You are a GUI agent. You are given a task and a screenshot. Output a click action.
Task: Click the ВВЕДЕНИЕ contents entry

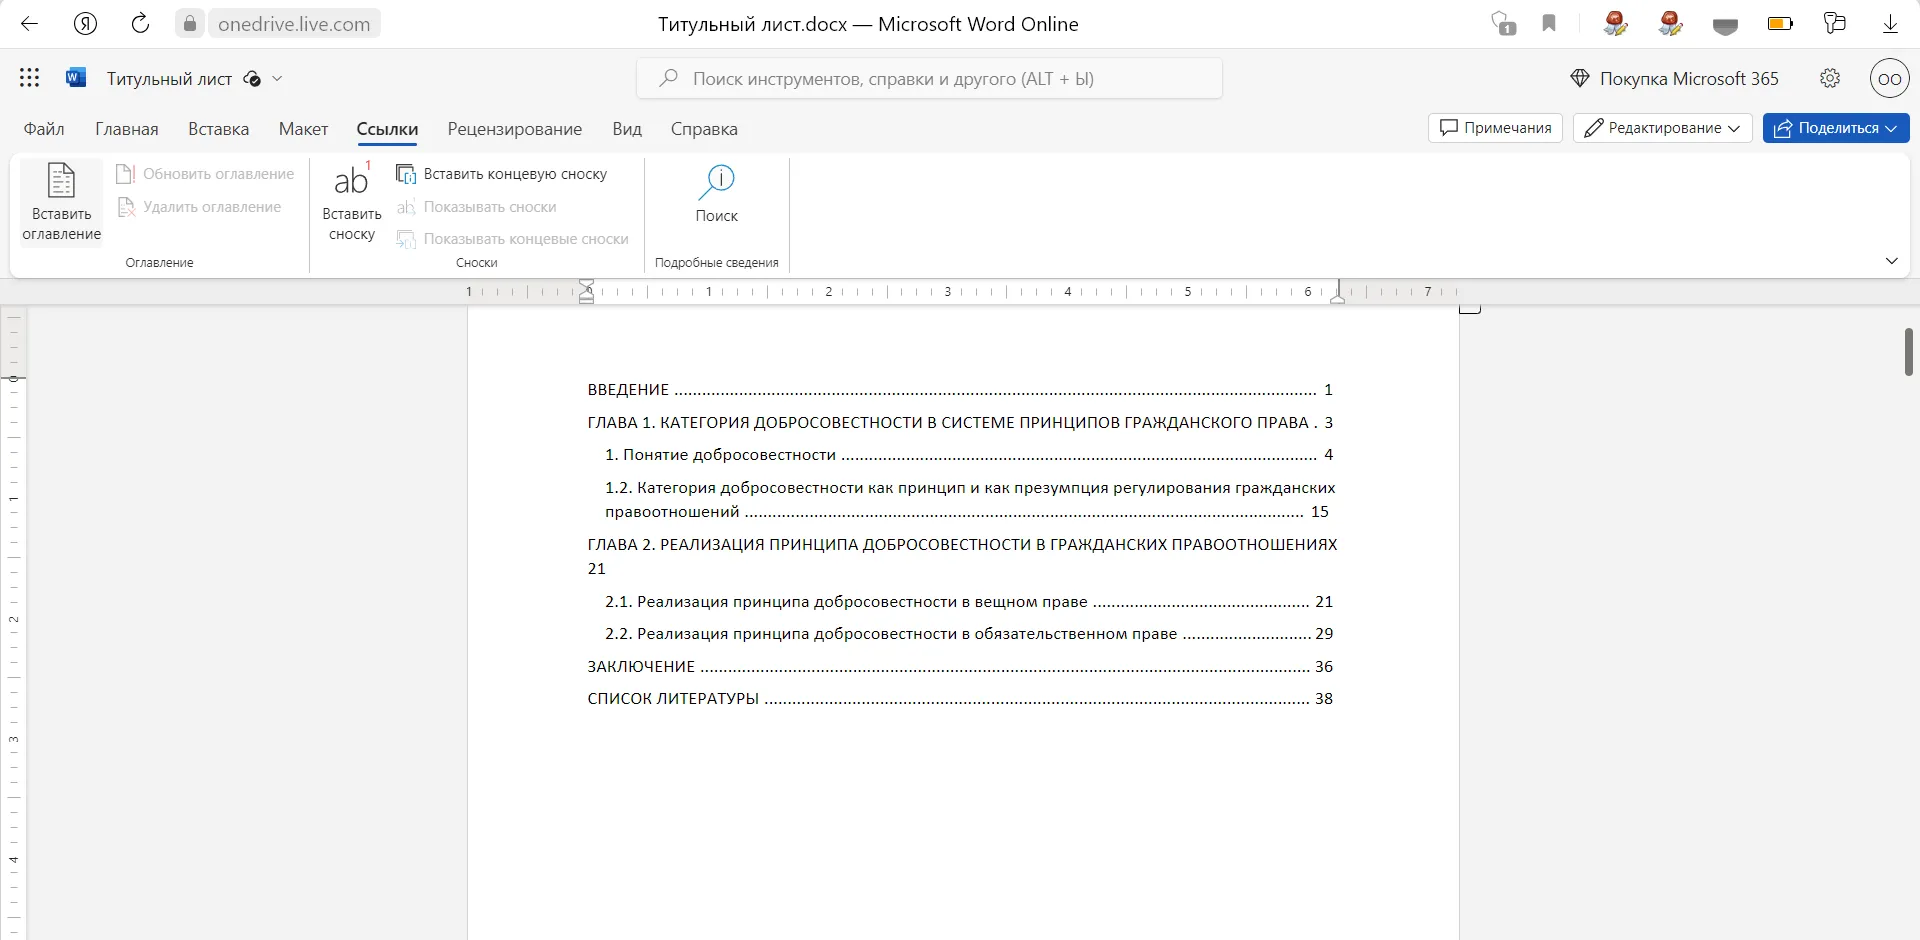coord(960,390)
